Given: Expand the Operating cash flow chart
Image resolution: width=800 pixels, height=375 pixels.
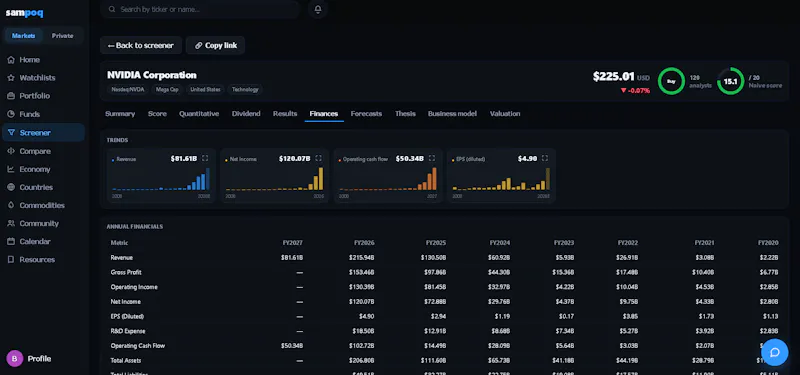Looking at the screenshot, I should coord(432,158).
